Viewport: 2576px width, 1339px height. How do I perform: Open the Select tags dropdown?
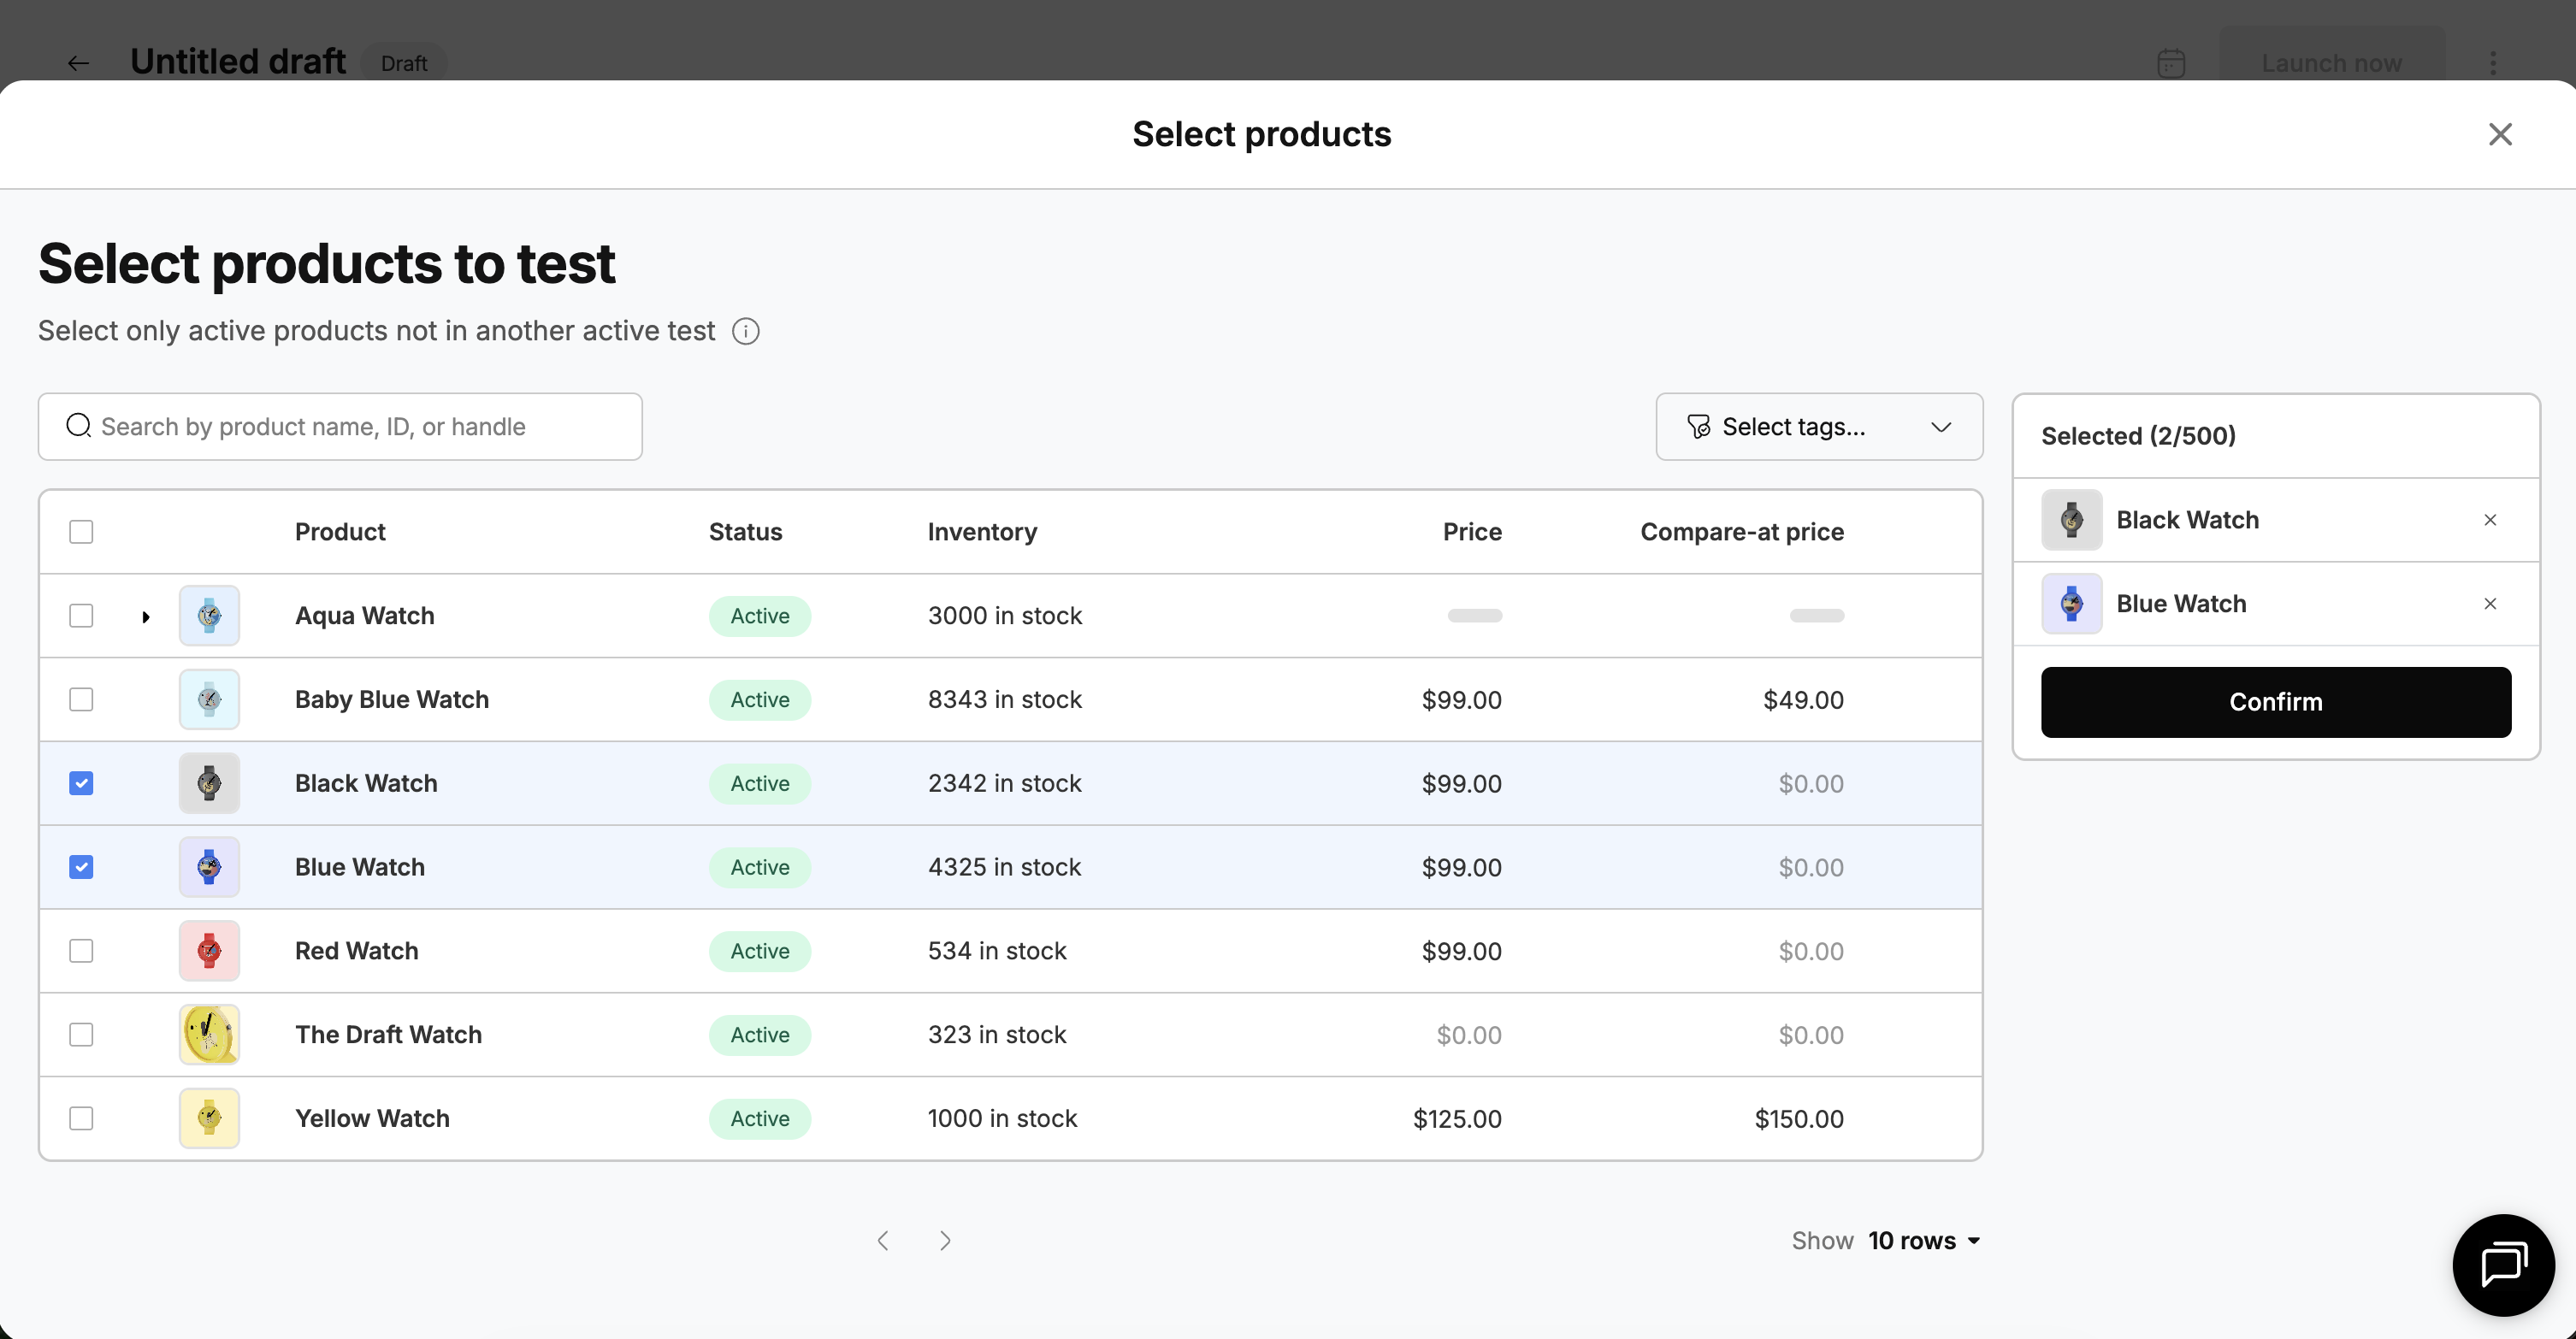click(x=1818, y=427)
